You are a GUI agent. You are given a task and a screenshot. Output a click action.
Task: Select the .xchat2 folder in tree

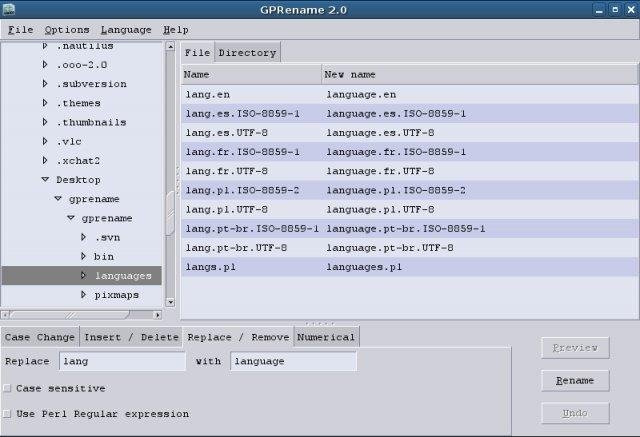[x=78, y=161]
